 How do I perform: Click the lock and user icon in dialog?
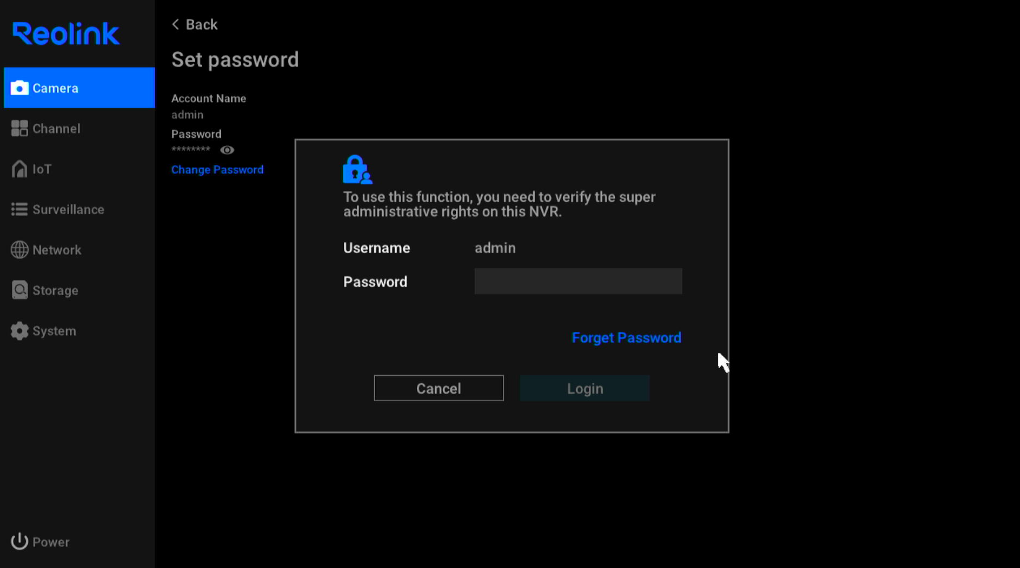(357, 170)
